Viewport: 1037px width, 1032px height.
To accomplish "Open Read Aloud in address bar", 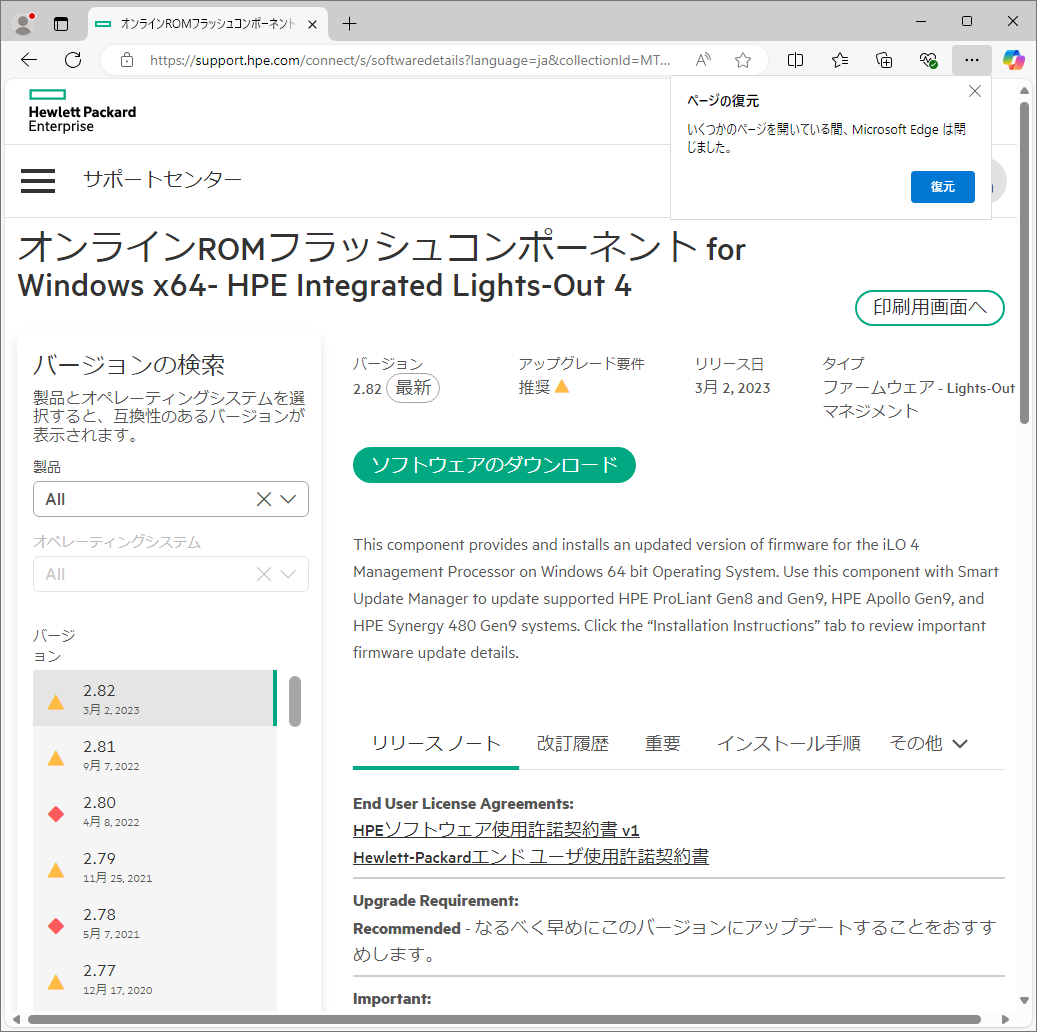I will tap(703, 60).
